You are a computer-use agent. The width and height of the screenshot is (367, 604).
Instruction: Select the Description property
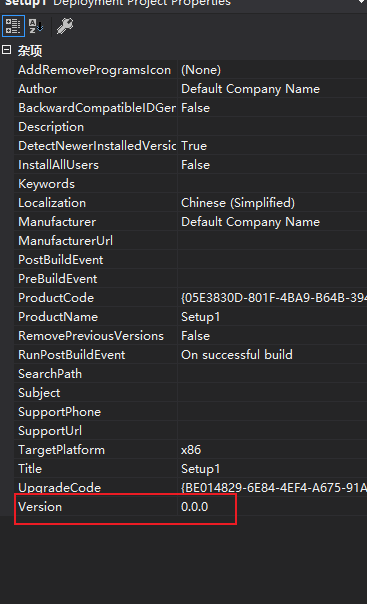pyautogui.click(x=51, y=127)
